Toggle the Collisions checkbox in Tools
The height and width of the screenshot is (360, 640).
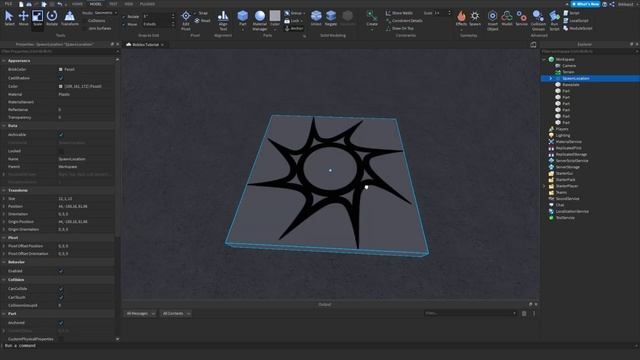pos(84,20)
